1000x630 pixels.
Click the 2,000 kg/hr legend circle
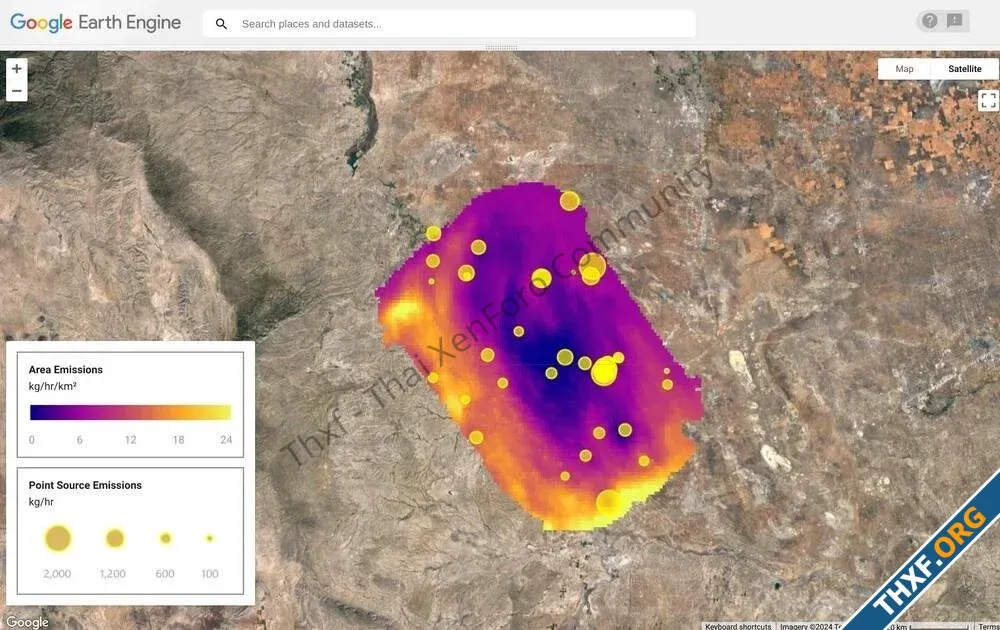[57, 538]
